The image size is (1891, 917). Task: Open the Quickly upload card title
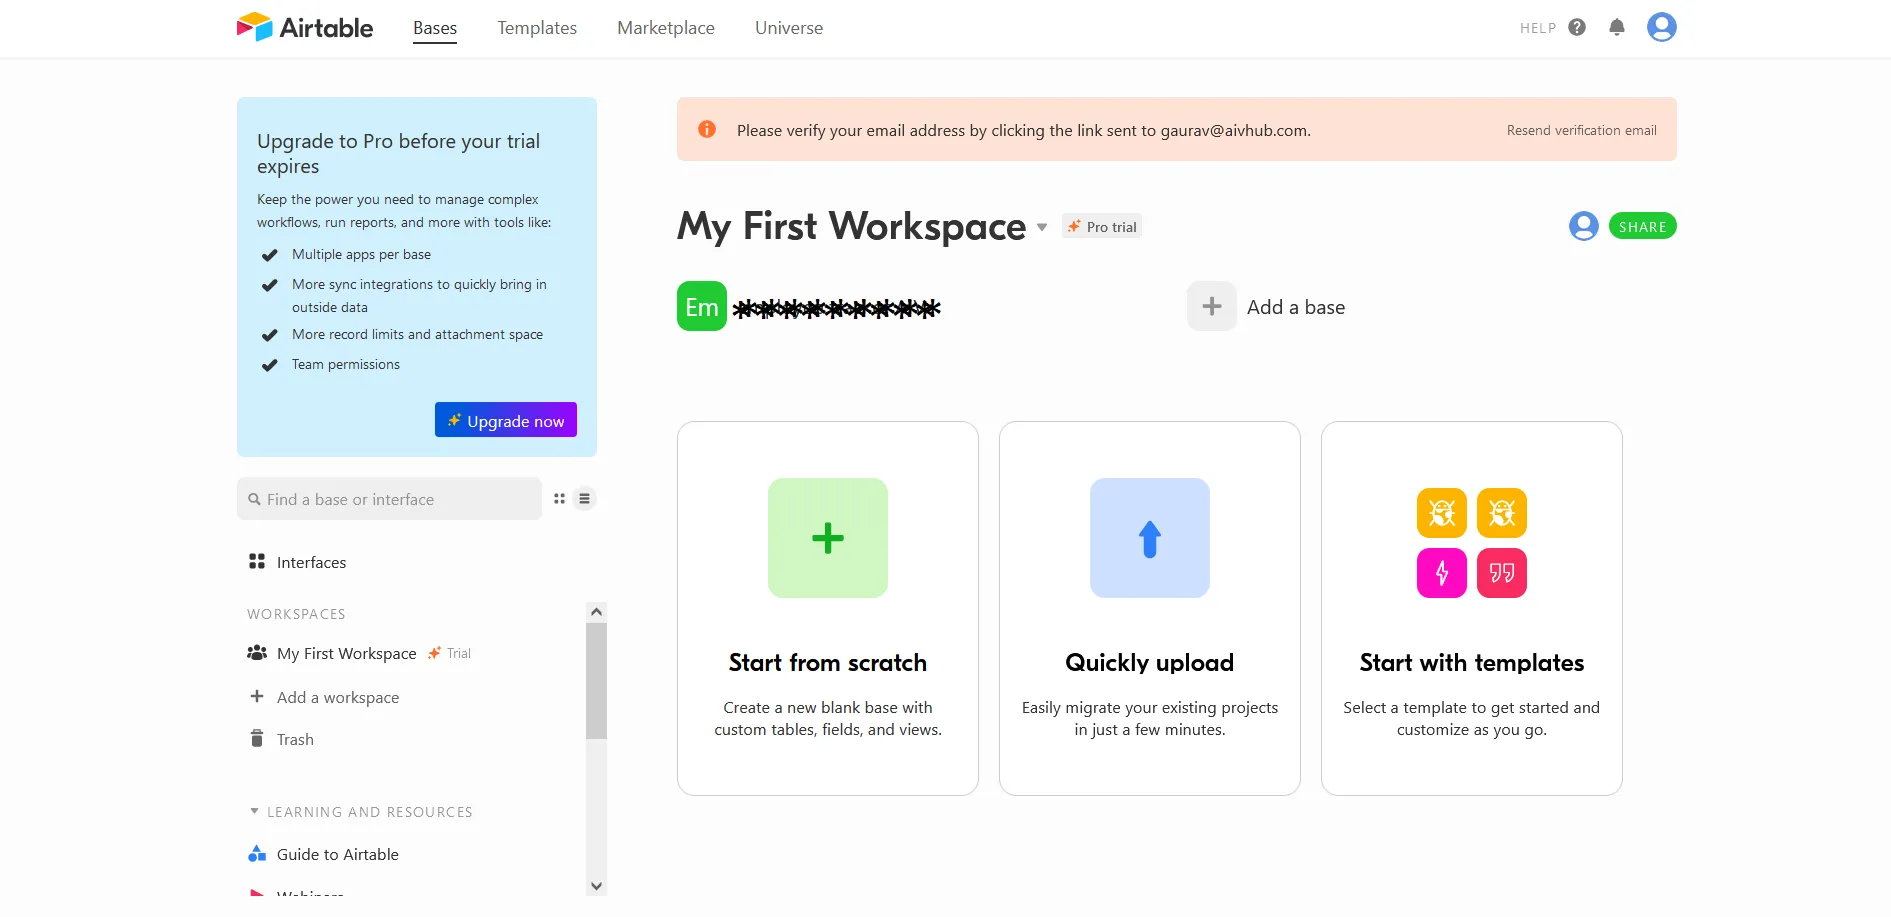[x=1150, y=662]
